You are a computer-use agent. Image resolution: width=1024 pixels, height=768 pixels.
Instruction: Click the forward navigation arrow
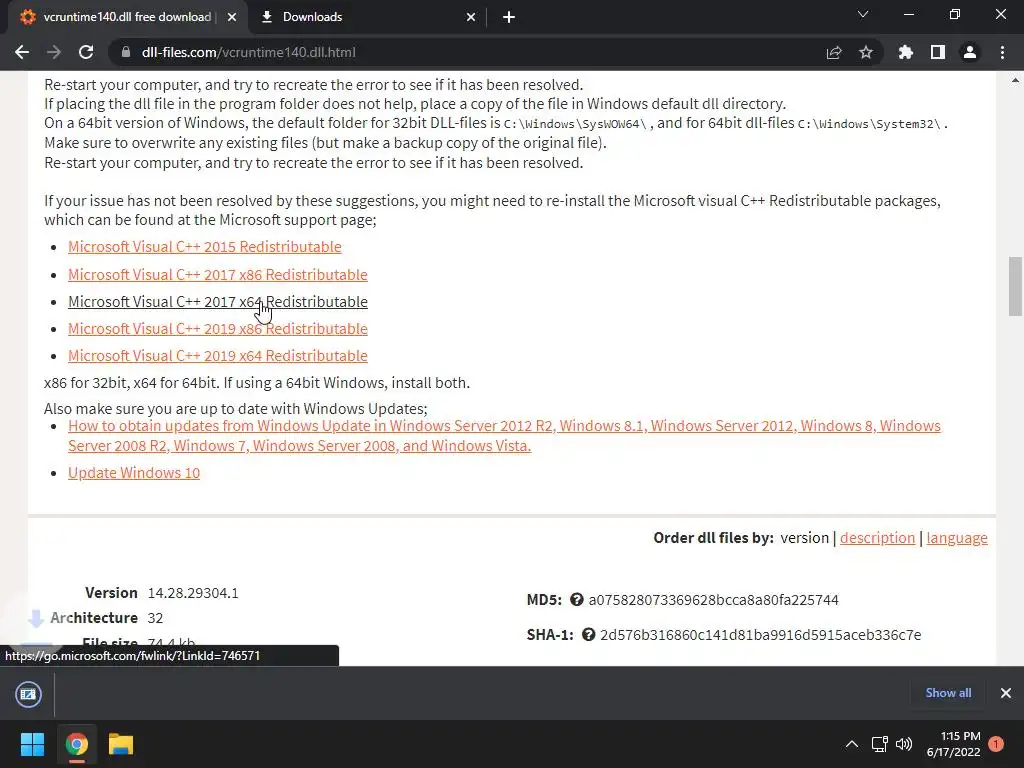pyautogui.click(x=54, y=52)
